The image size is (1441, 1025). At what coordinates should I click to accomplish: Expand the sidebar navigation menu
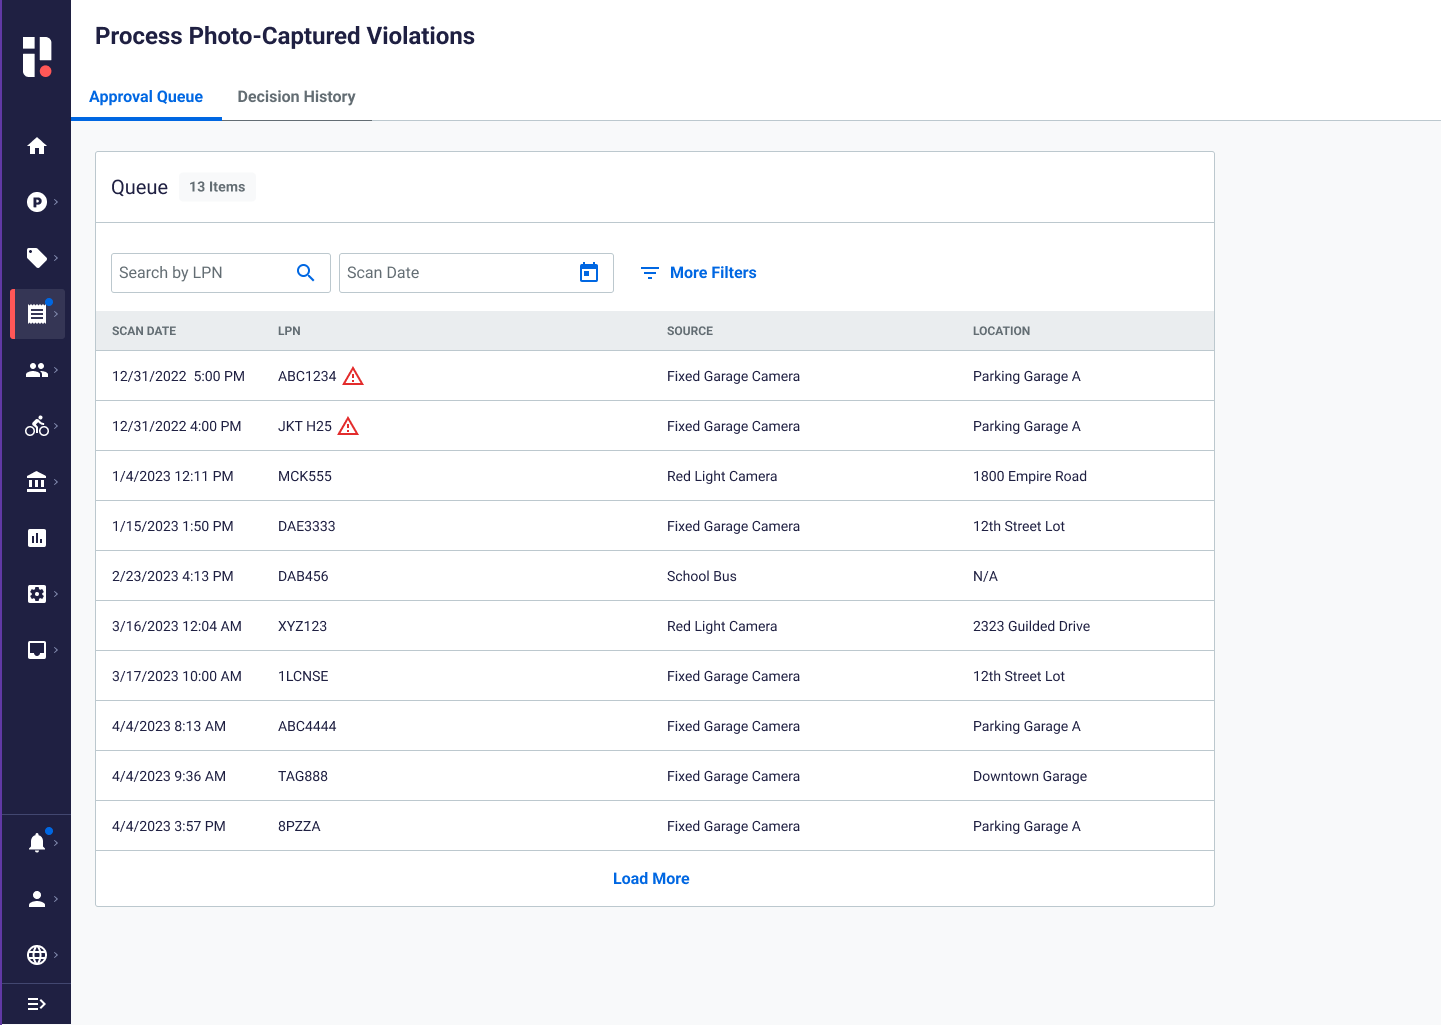click(37, 1004)
